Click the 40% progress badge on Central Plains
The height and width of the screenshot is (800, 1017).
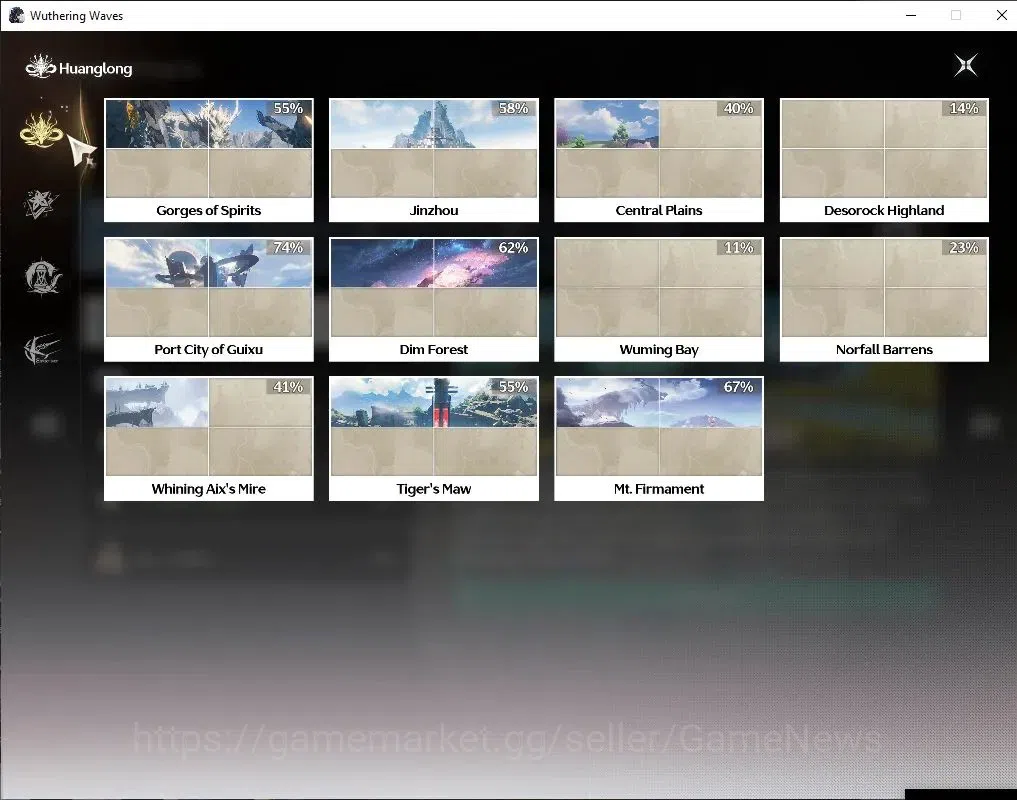(x=738, y=108)
